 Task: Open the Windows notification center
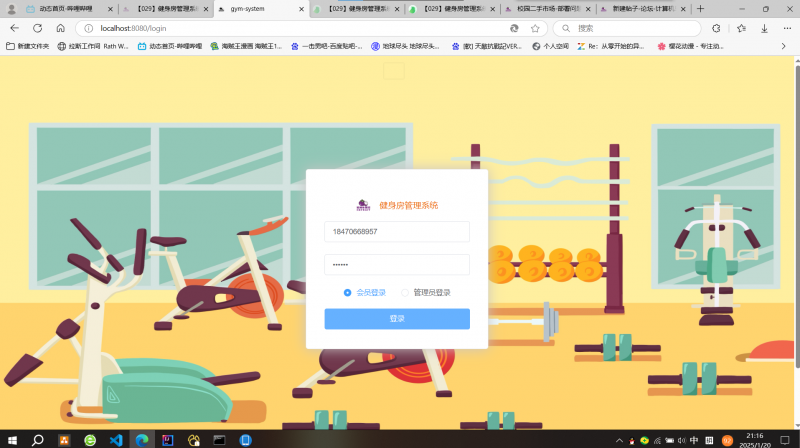pyautogui.click(x=785, y=440)
